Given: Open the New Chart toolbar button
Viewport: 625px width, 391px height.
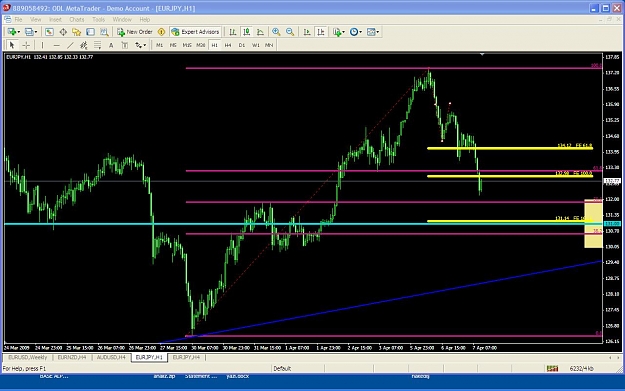Looking at the screenshot, I should pos(14,32).
